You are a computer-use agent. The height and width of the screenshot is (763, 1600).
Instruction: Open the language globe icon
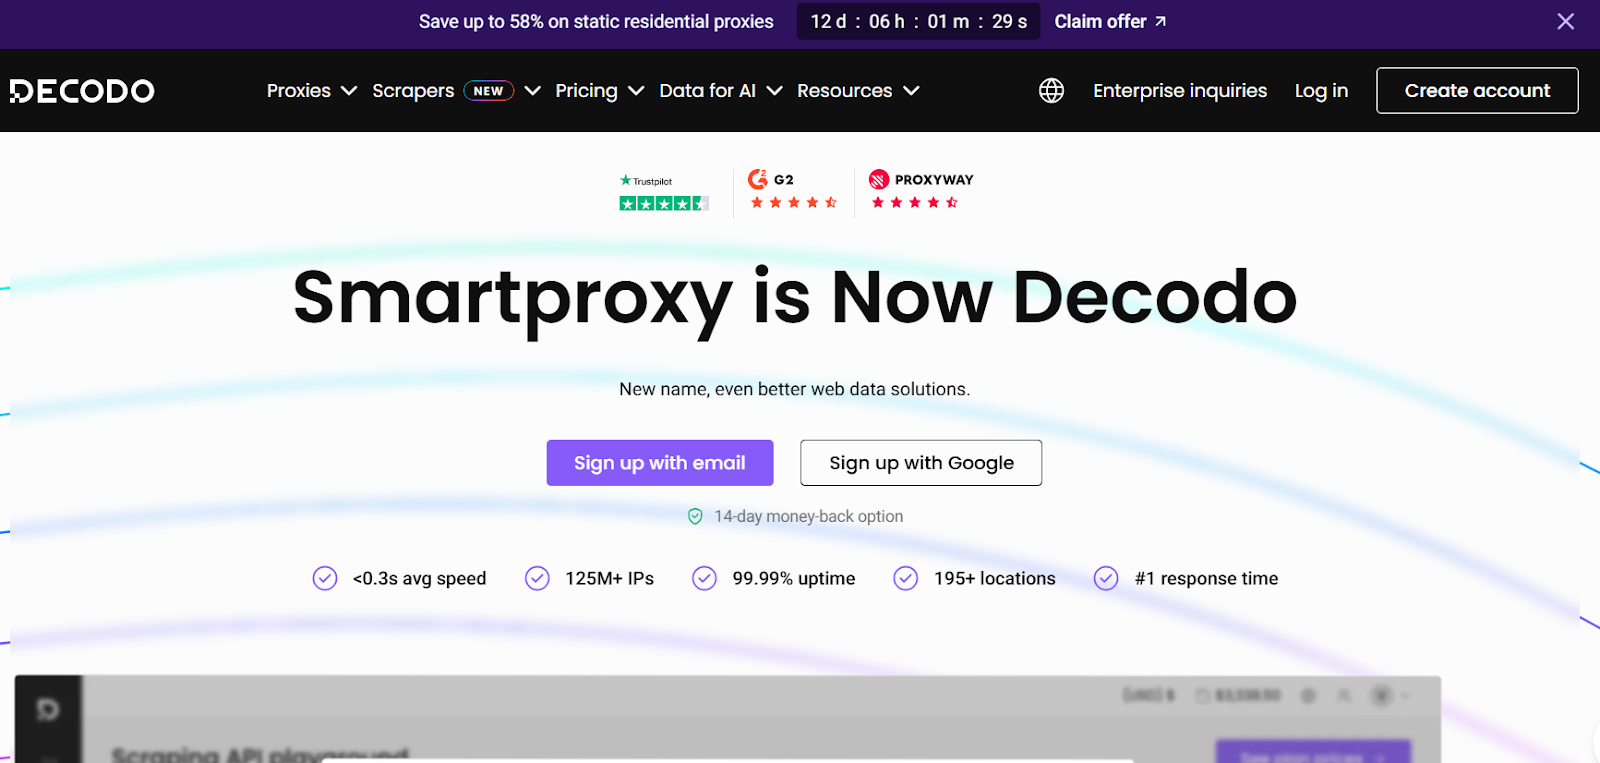[x=1051, y=91]
